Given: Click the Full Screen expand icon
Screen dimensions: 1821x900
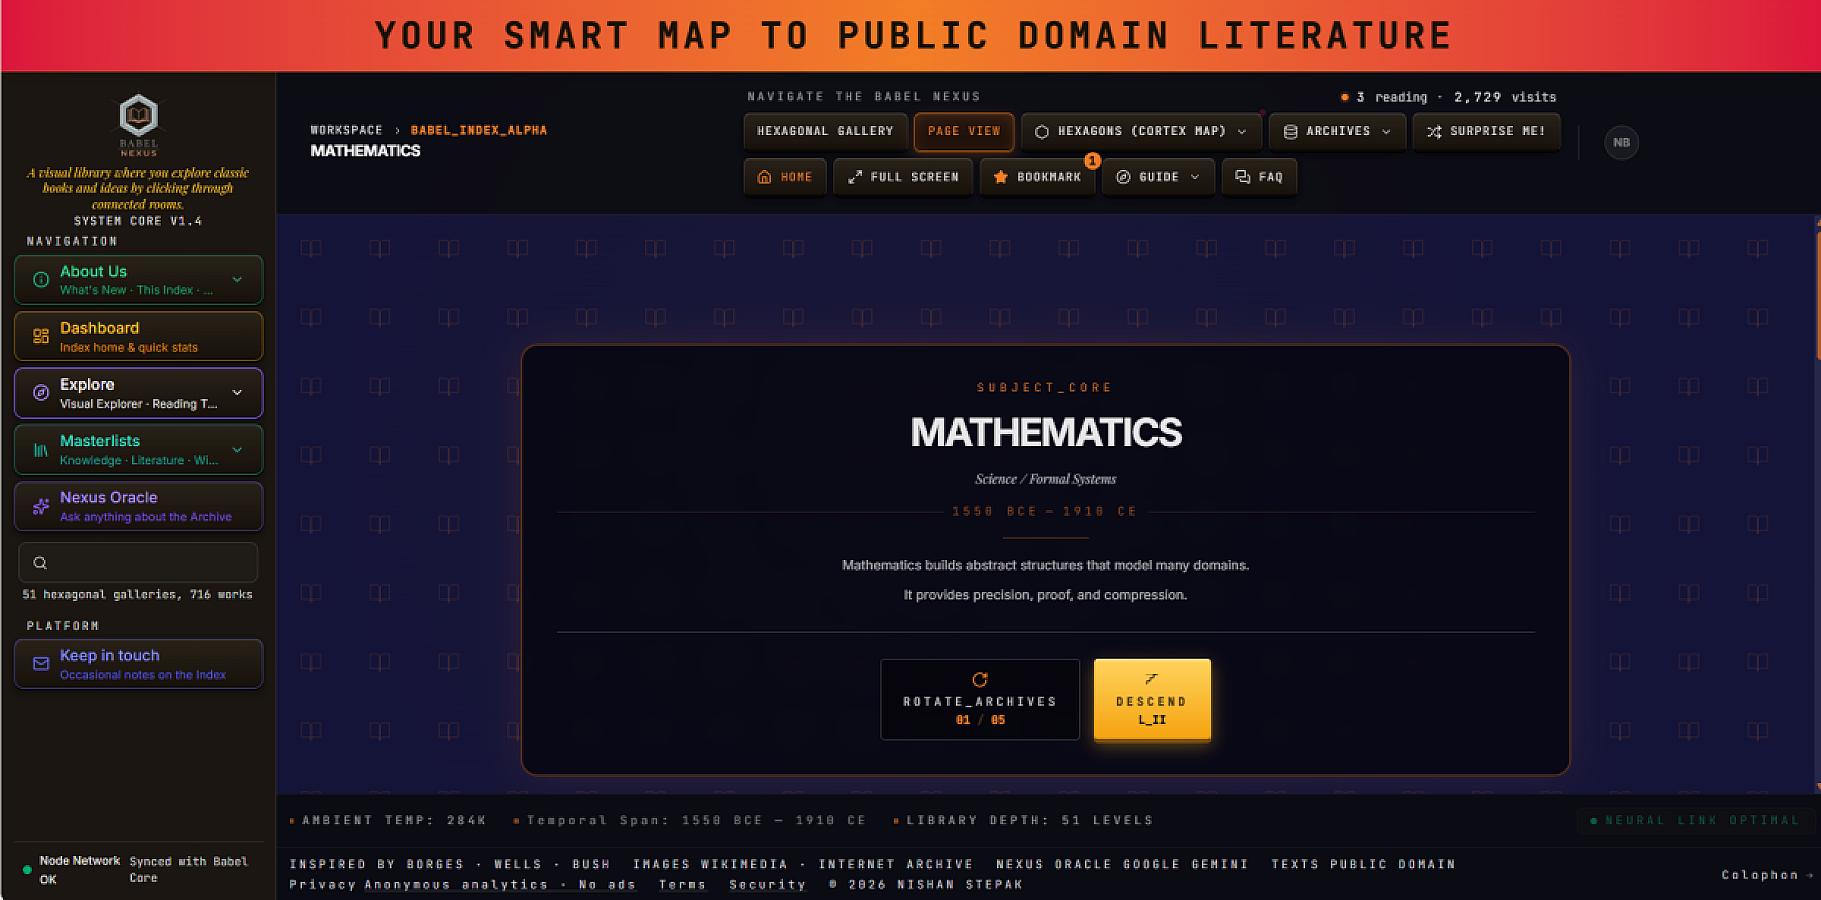Looking at the screenshot, I should 855,177.
